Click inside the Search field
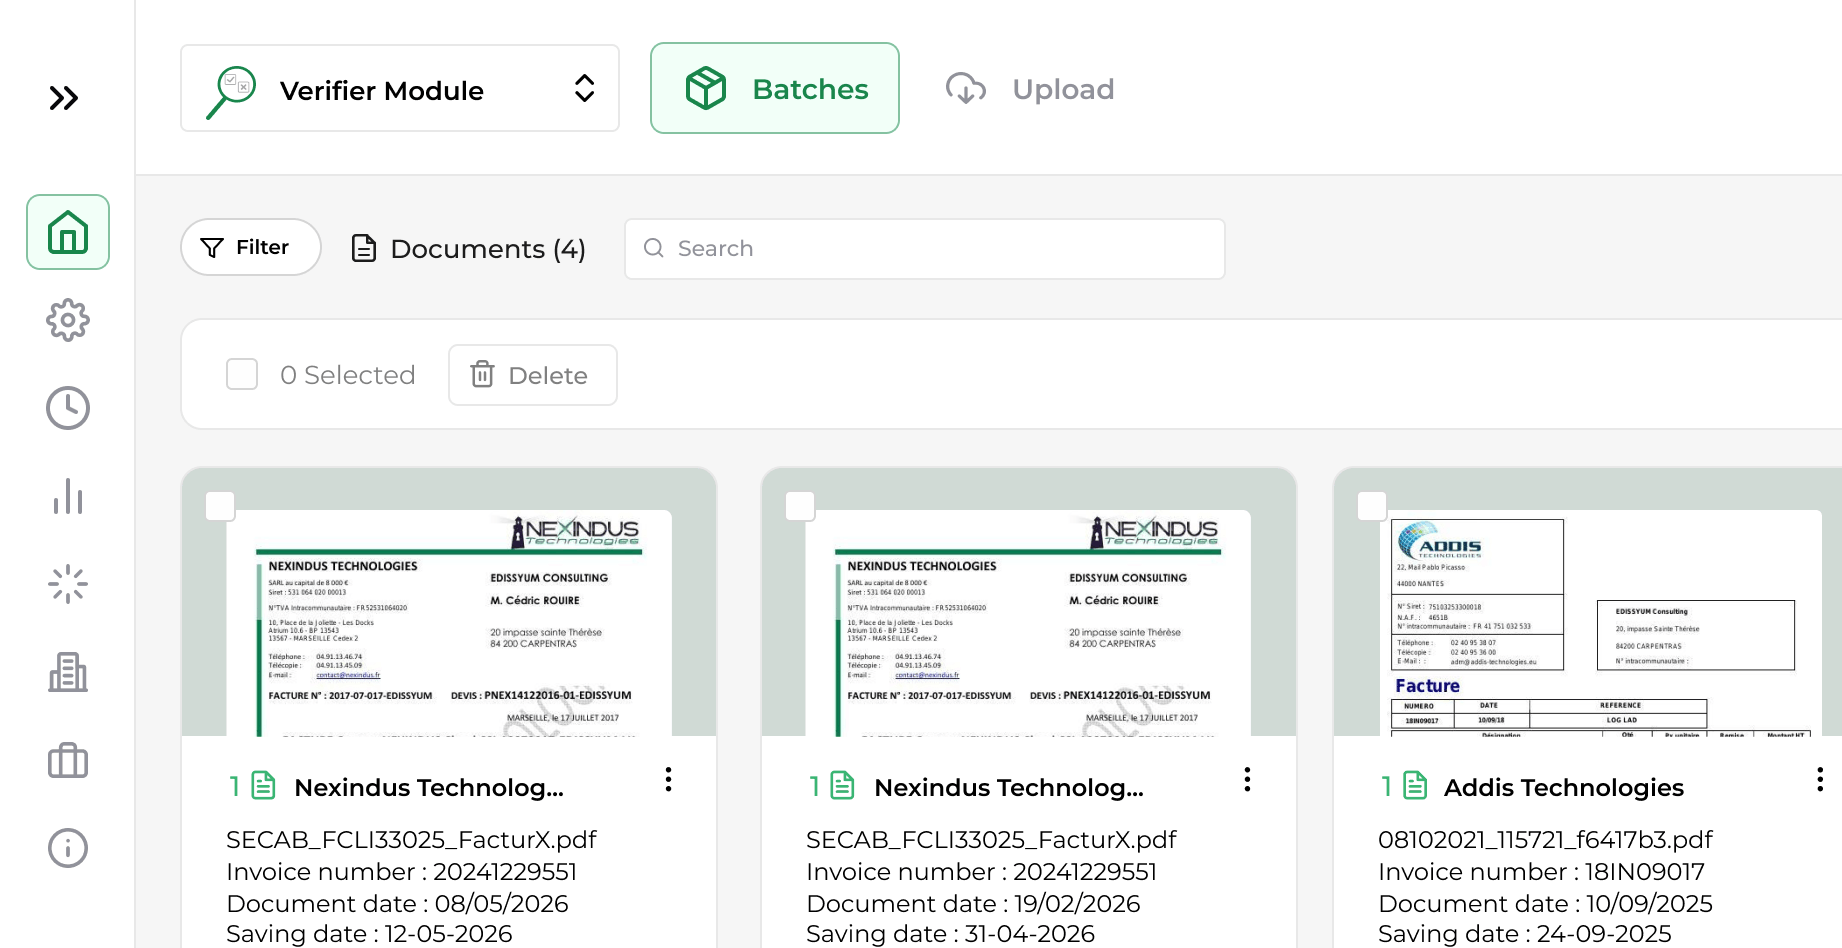1842x948 pixels. (x=923, y=248)
